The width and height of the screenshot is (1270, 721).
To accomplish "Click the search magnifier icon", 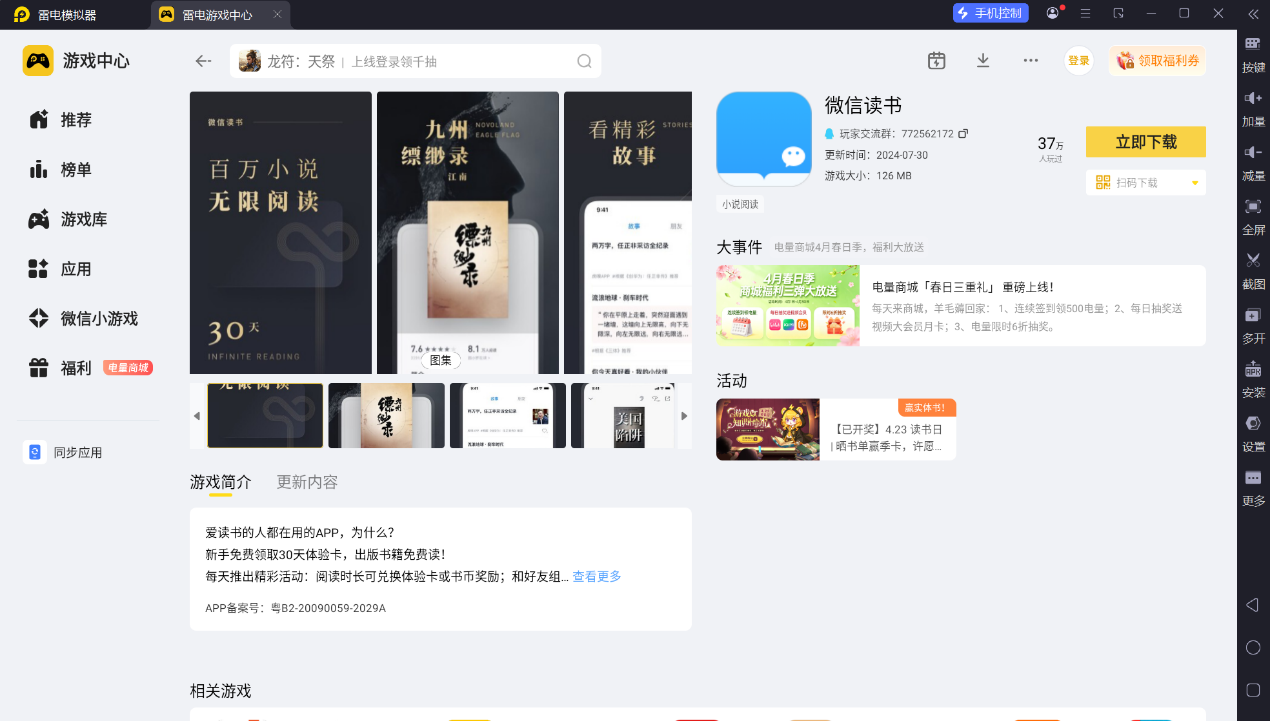I will 584,61.
